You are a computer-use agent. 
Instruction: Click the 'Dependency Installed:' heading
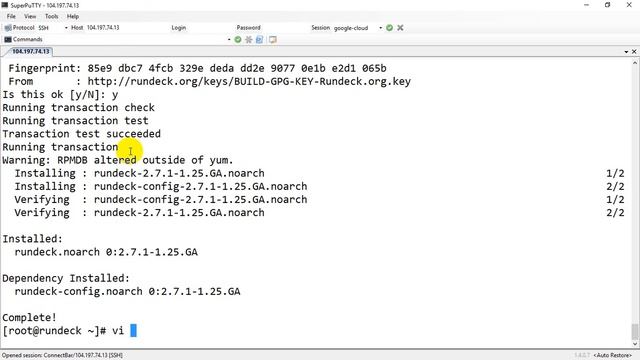point(66,278)
